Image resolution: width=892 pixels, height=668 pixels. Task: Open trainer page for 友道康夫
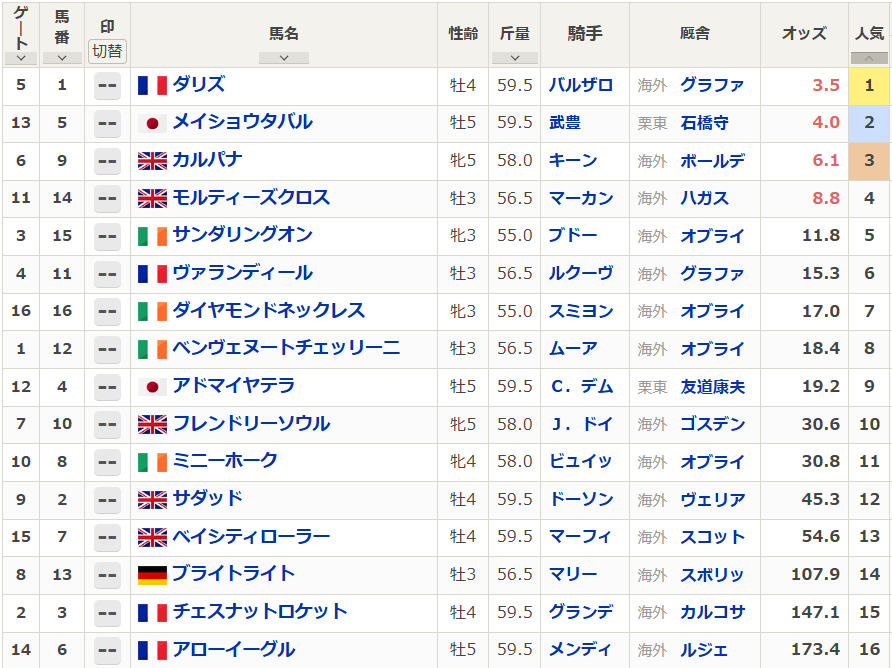[713, 387]
